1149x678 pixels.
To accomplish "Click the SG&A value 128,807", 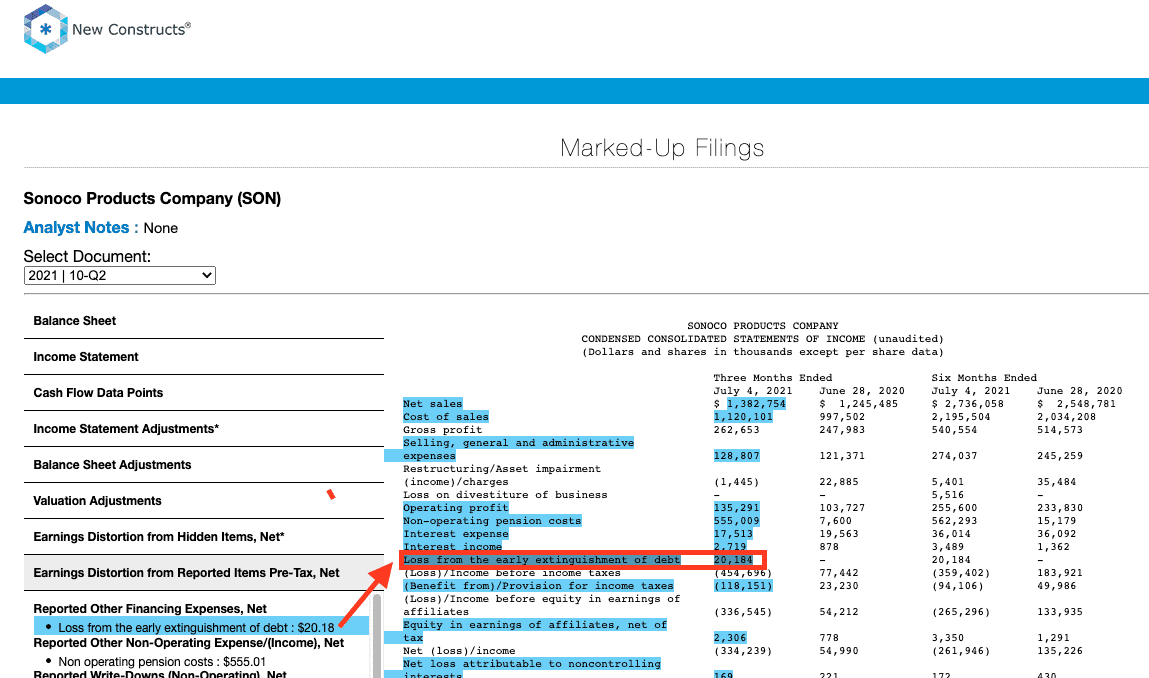I will tap(736, 456).
